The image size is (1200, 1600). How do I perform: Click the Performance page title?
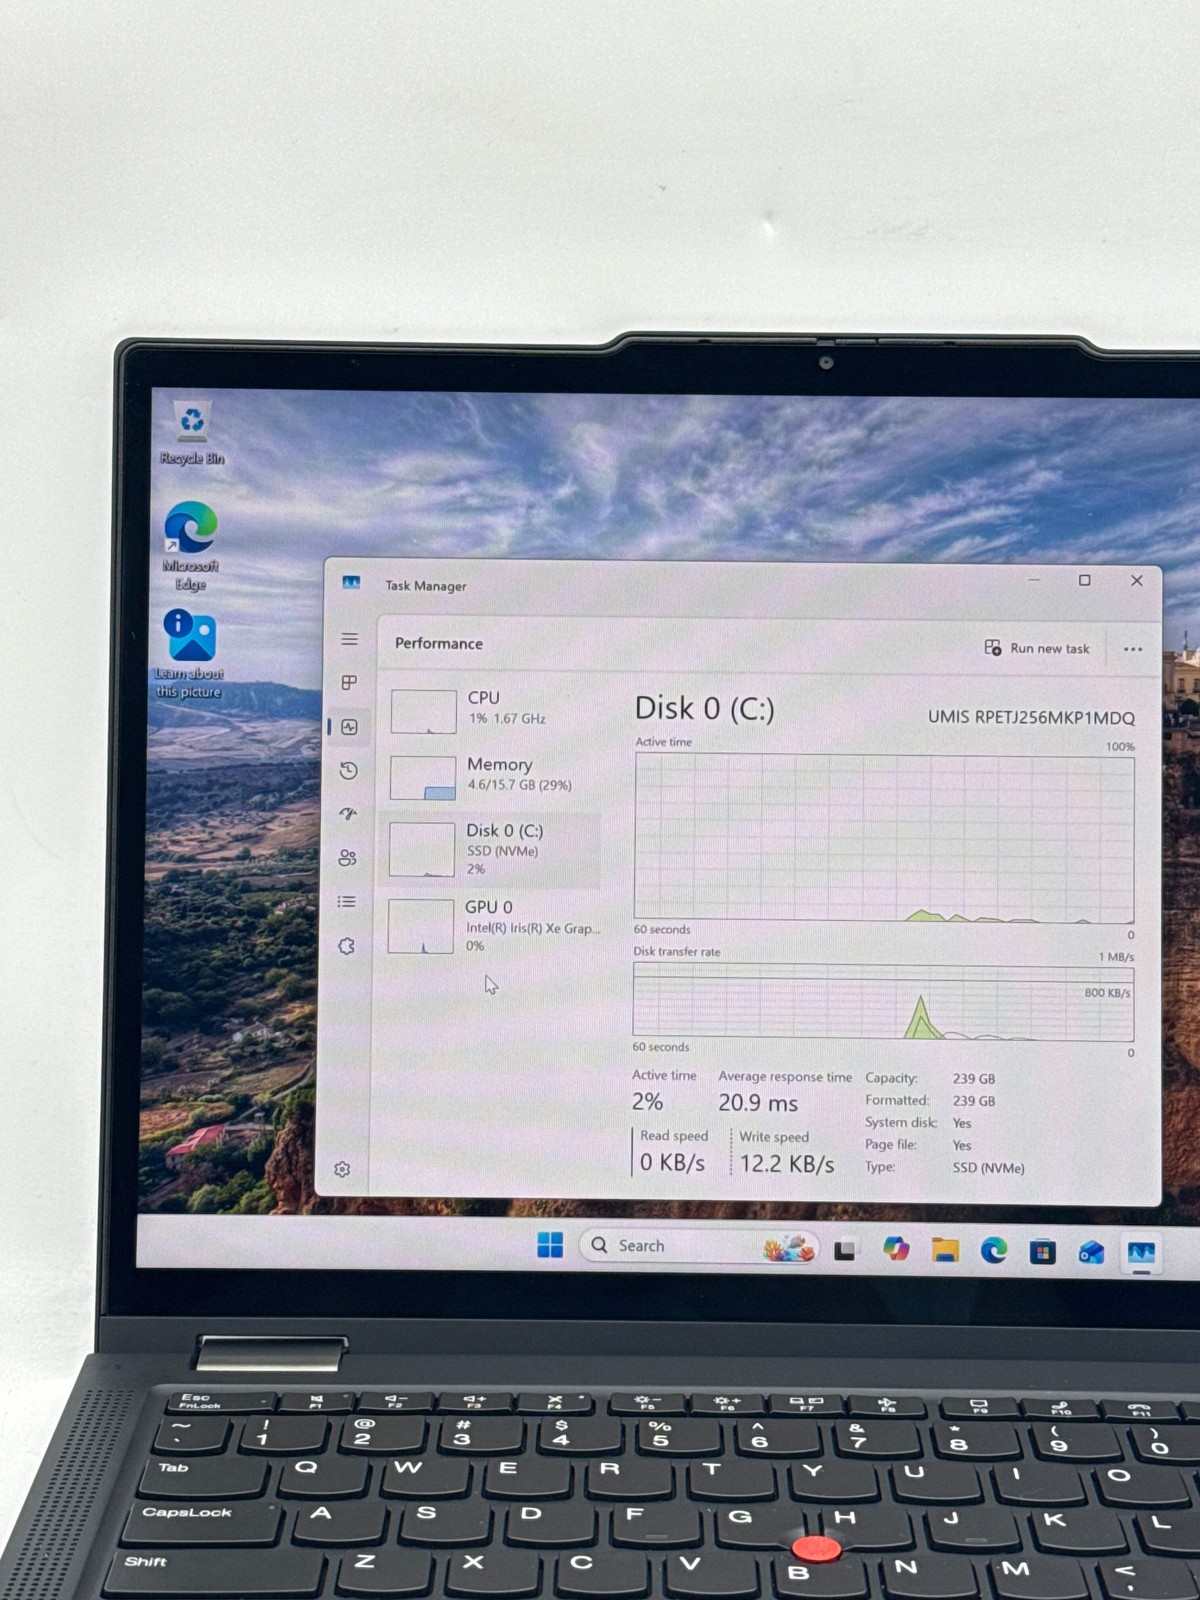click(439, 643)
